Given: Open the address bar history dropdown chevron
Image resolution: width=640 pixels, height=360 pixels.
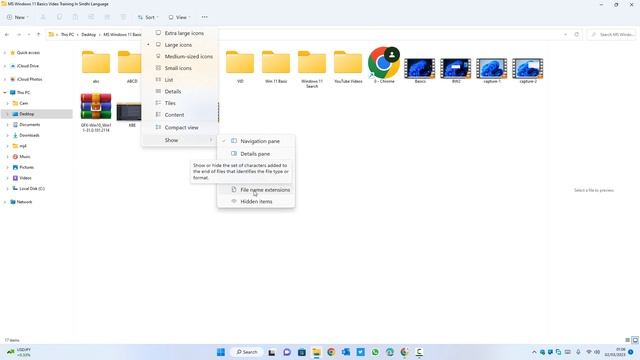Looking at the screenshot, I should point(565,35).
